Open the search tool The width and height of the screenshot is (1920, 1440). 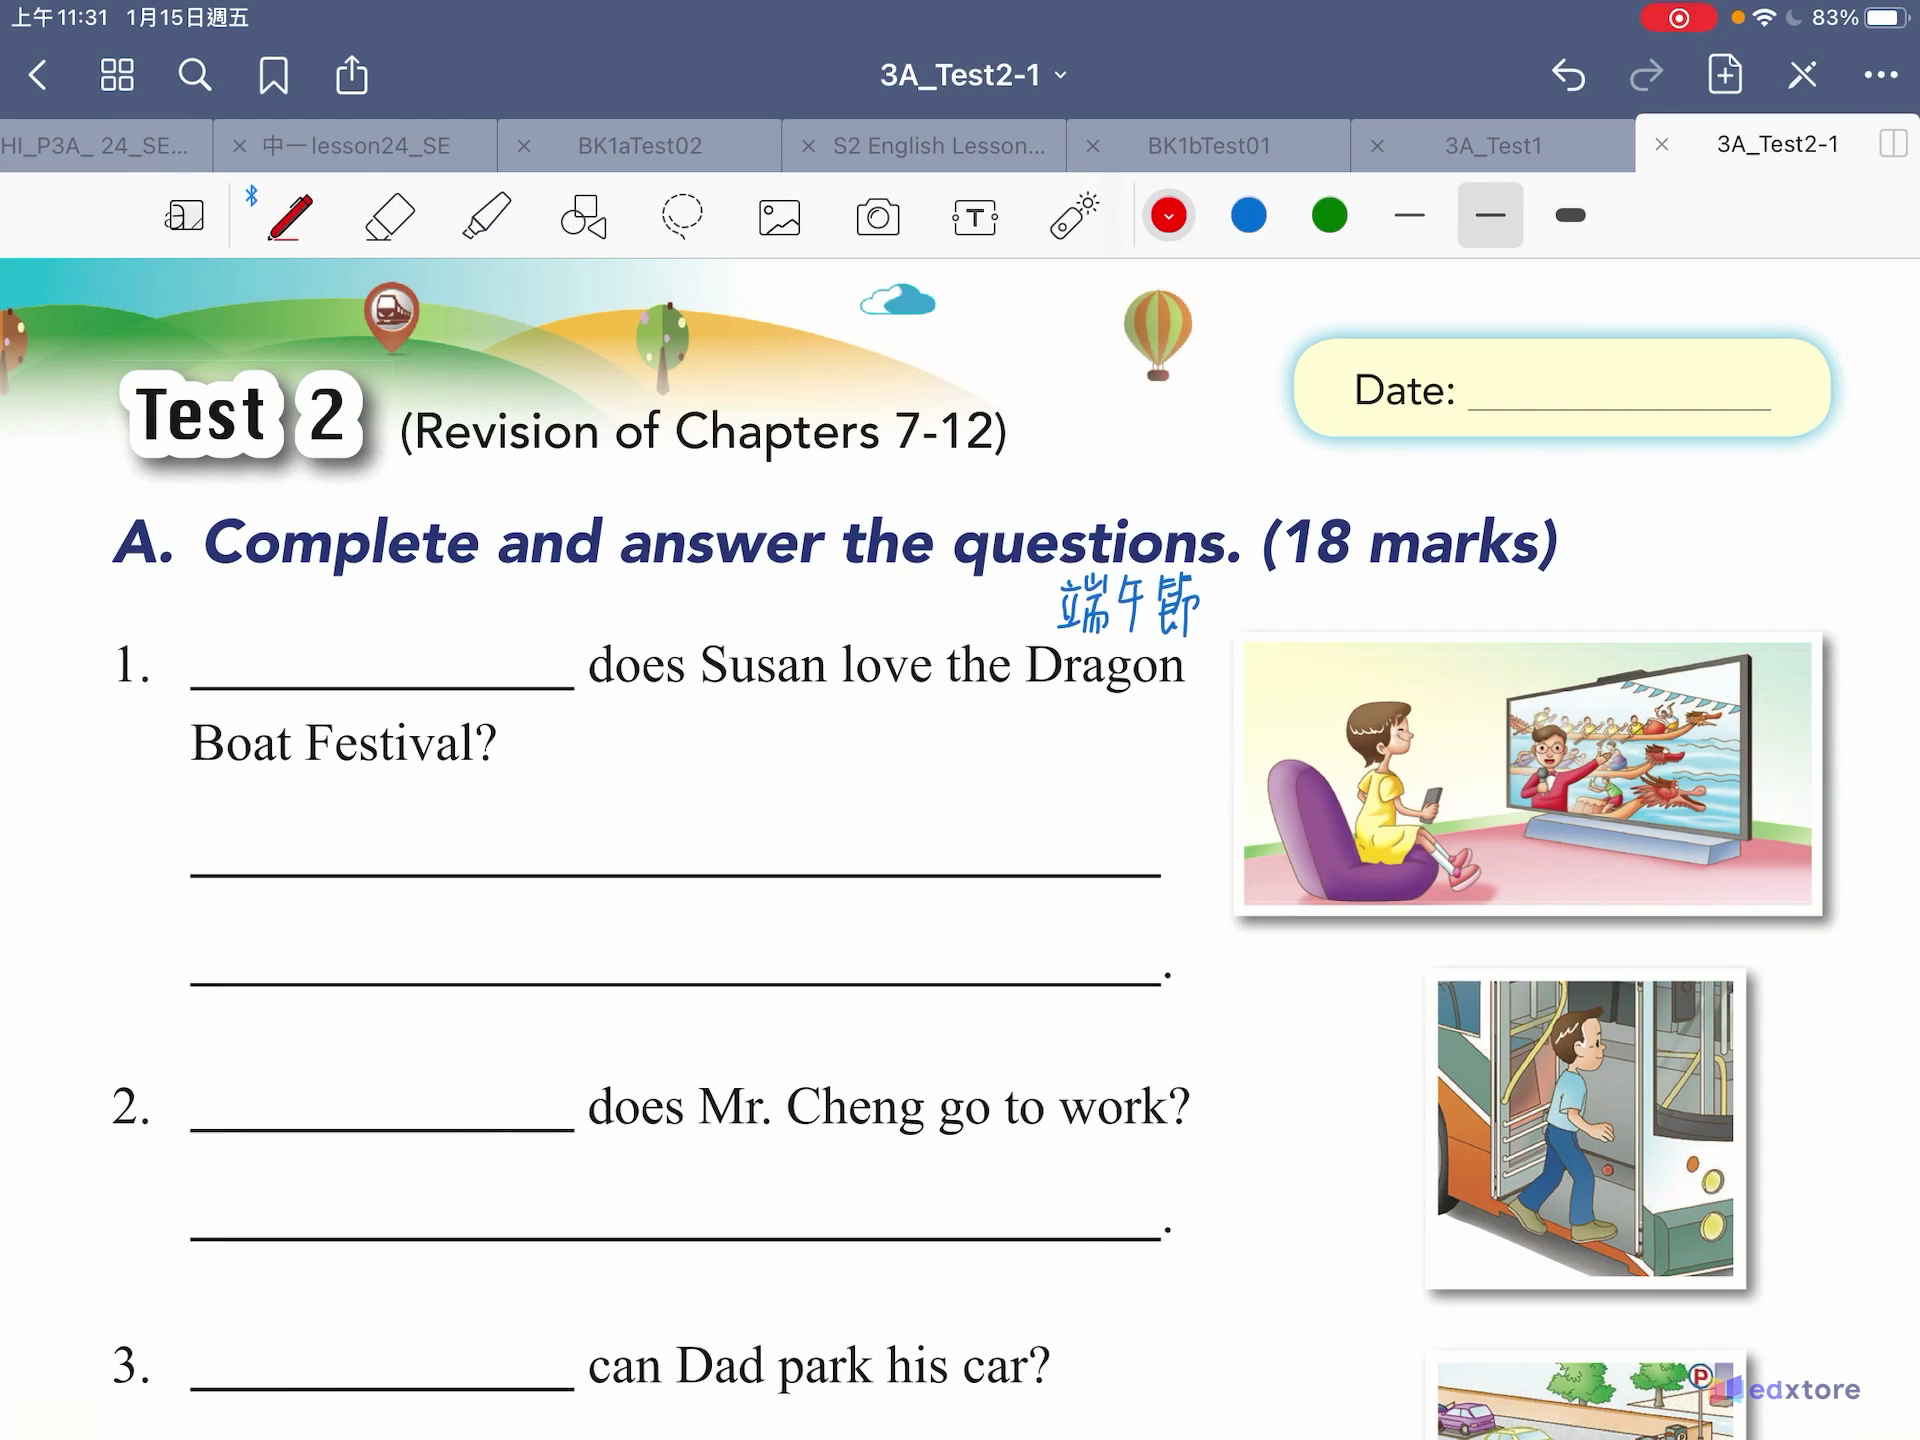tap(195, 75)
